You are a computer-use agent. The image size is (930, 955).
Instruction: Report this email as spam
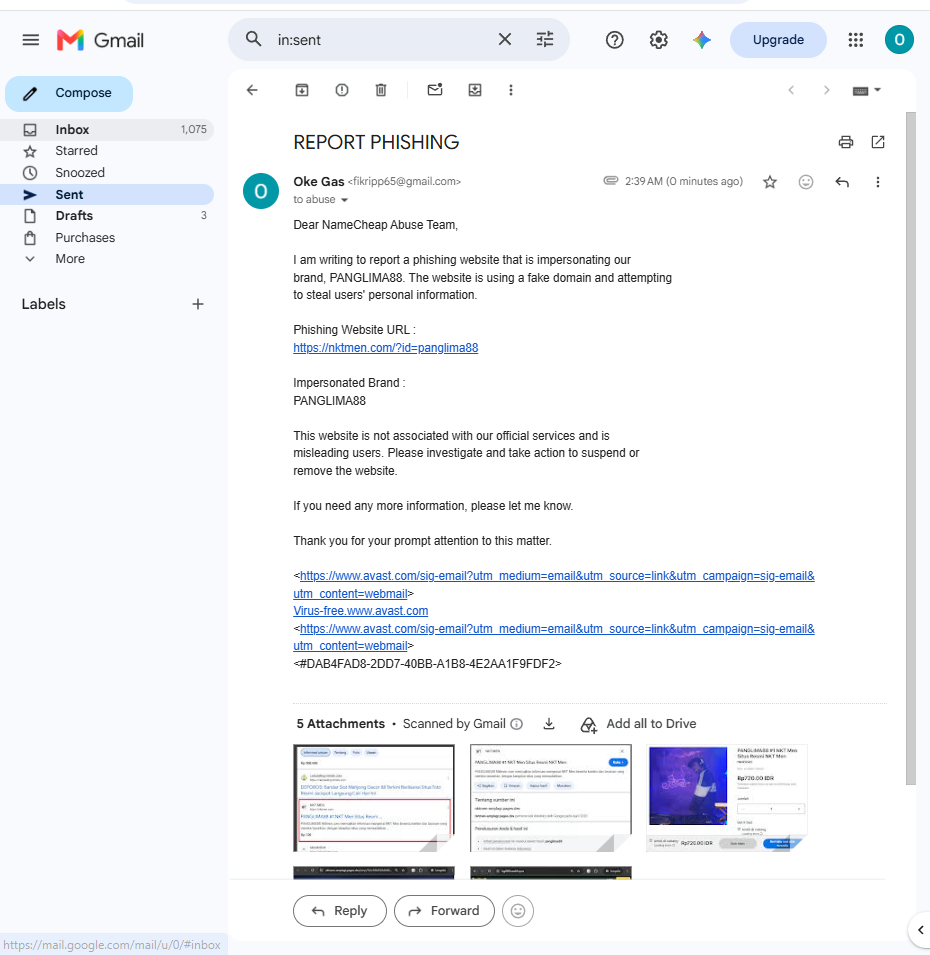point(342,90)
